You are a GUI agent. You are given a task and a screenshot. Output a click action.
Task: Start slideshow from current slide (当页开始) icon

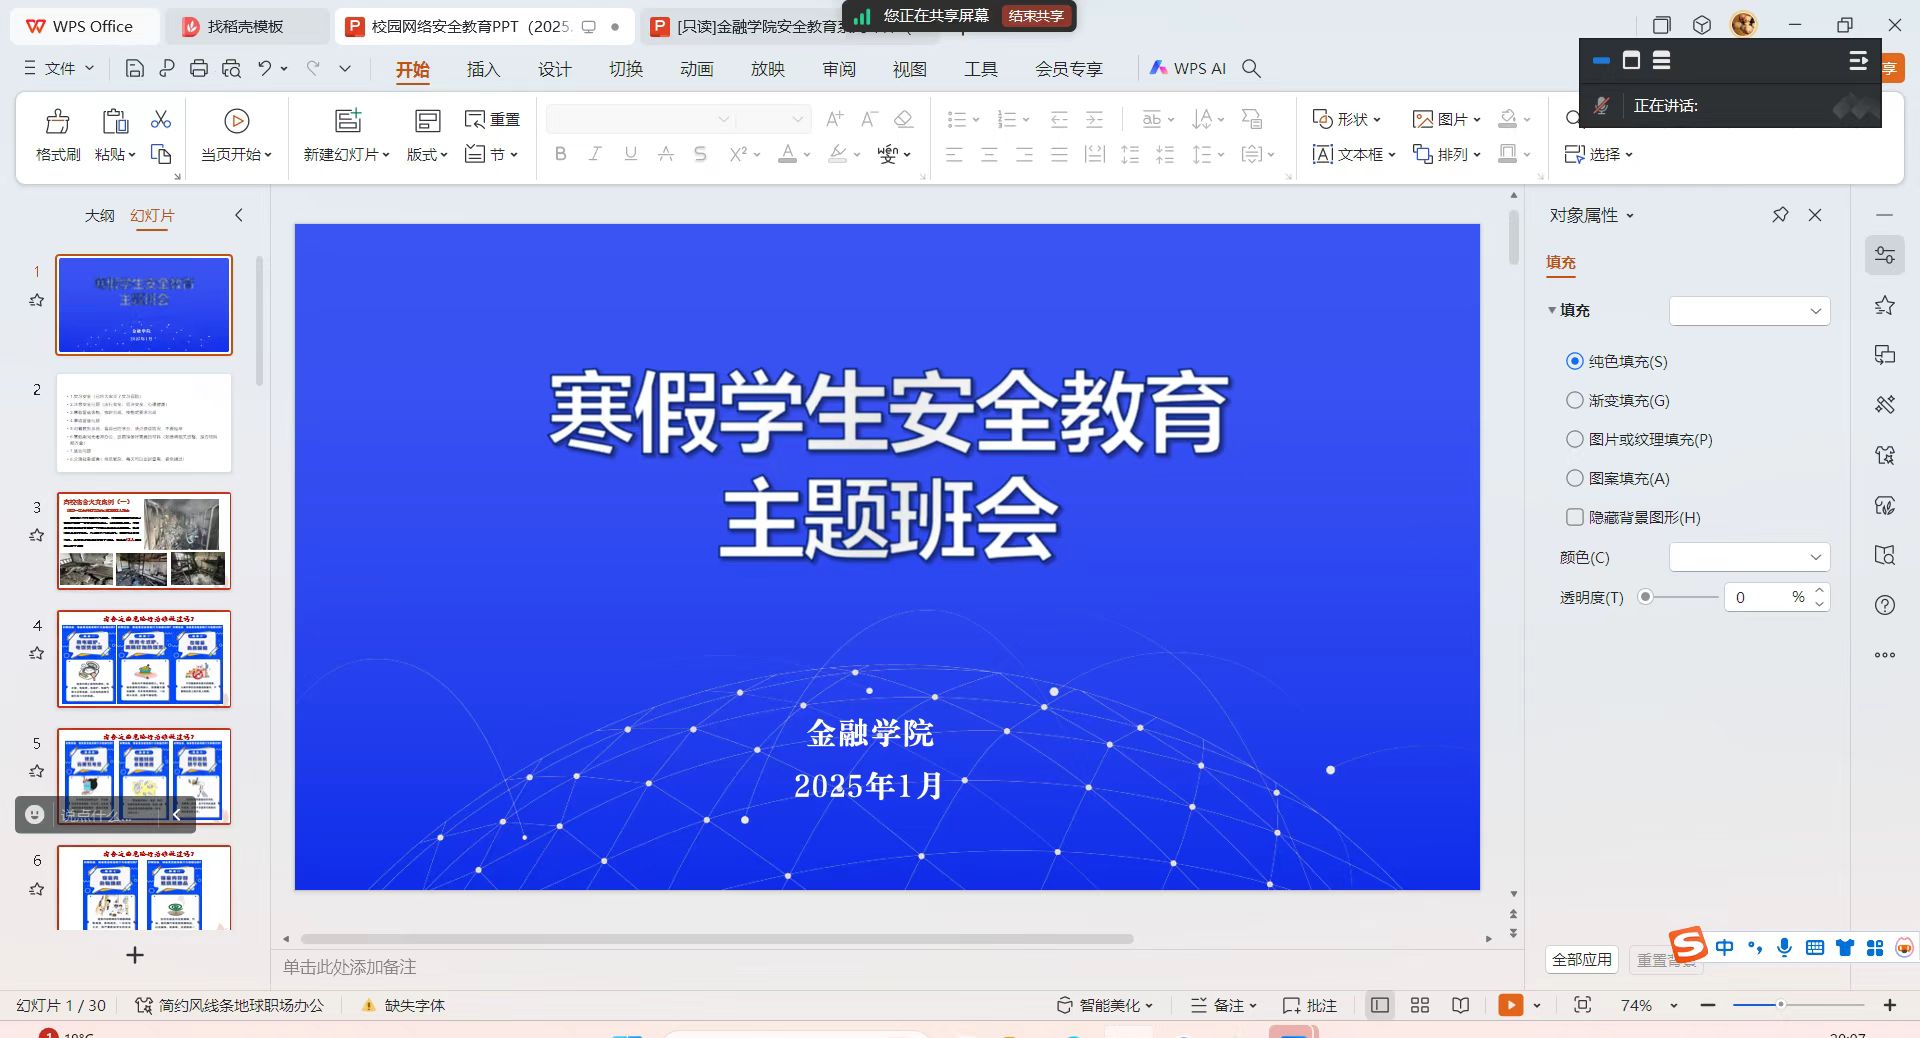(237, 121)
